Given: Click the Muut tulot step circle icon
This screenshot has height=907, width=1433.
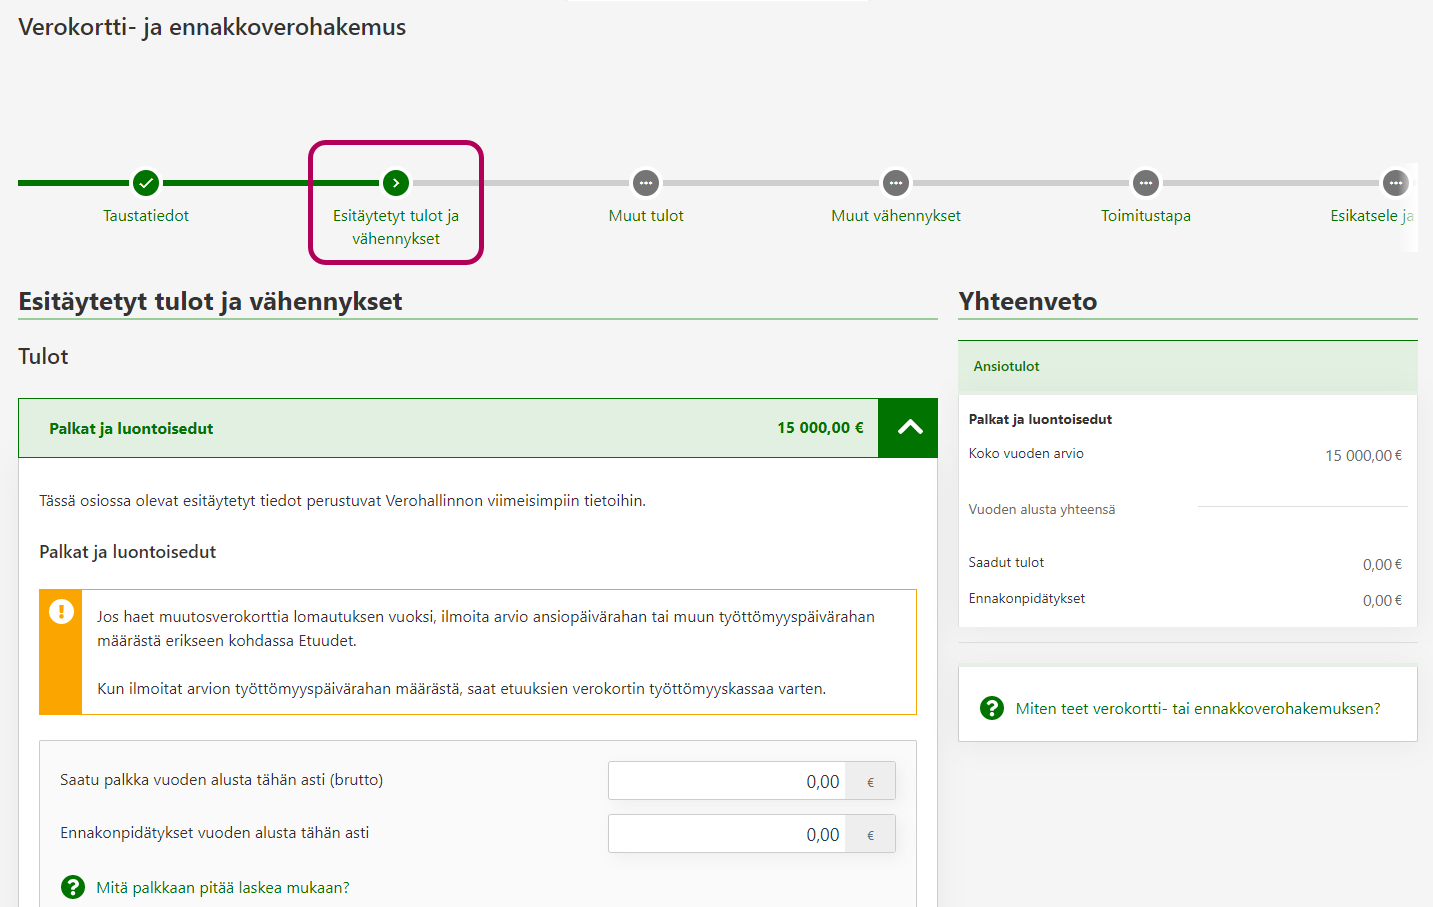Looking at the screenshot, I should point(646,183).
